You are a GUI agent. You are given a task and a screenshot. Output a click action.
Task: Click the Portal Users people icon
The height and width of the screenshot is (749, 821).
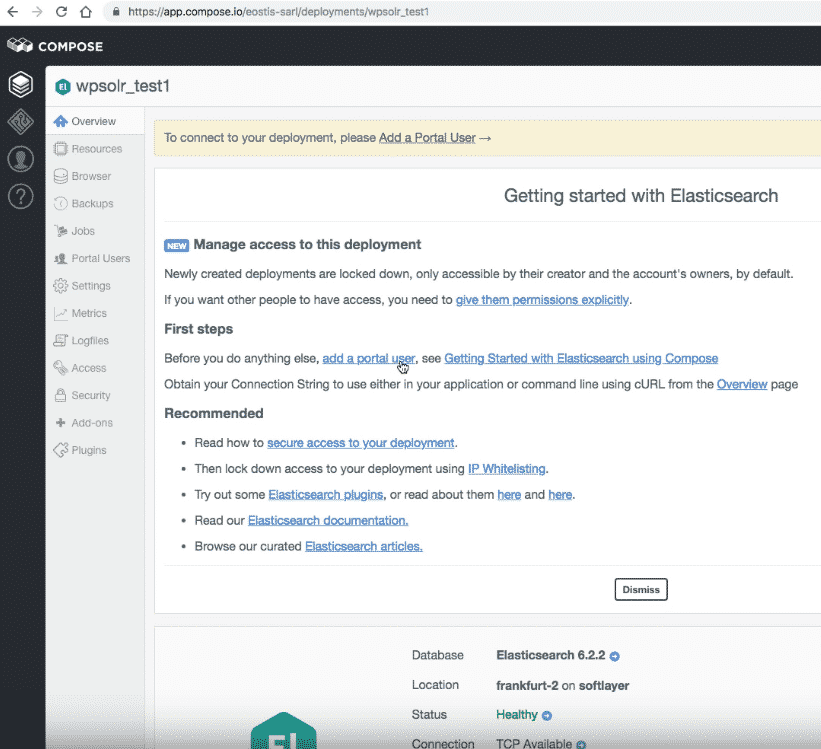tap(61, 258)
